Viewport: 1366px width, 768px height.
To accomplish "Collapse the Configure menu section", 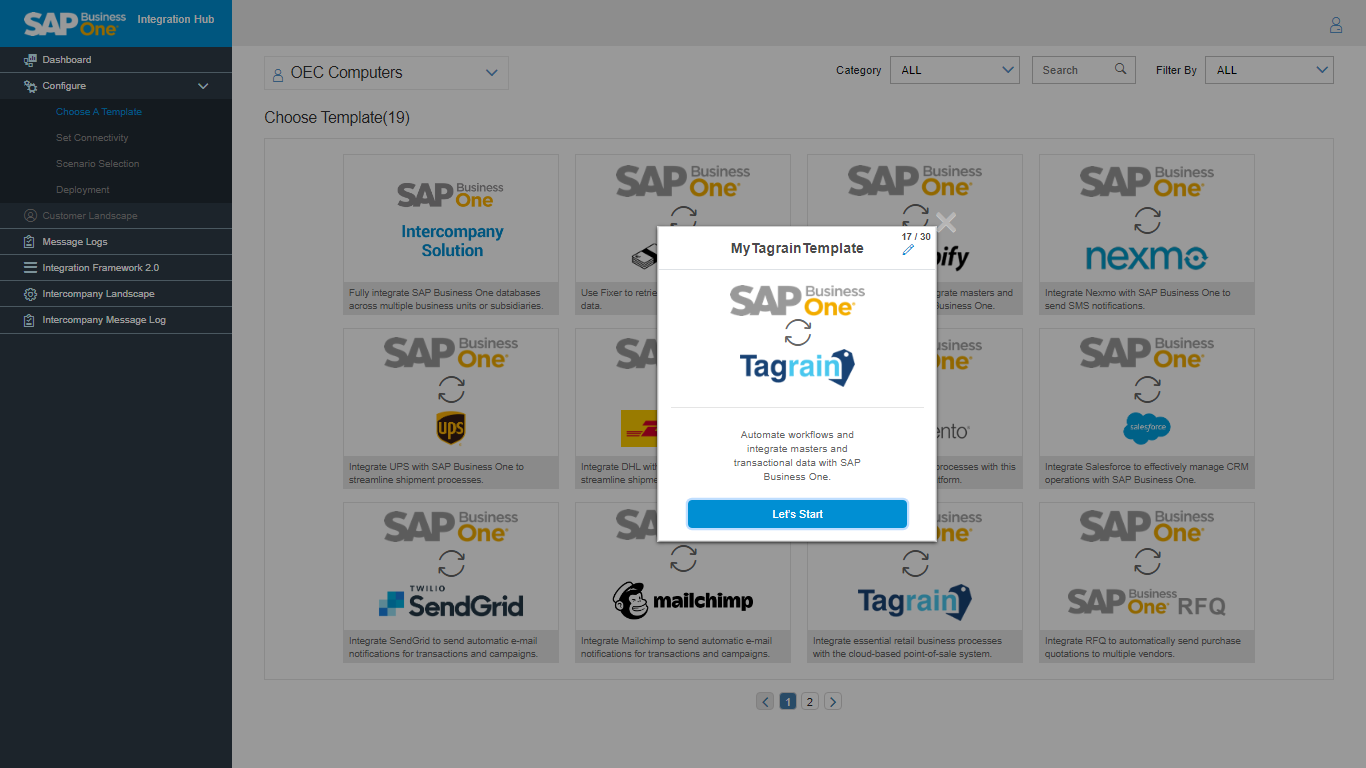I will tap(203, 86).
